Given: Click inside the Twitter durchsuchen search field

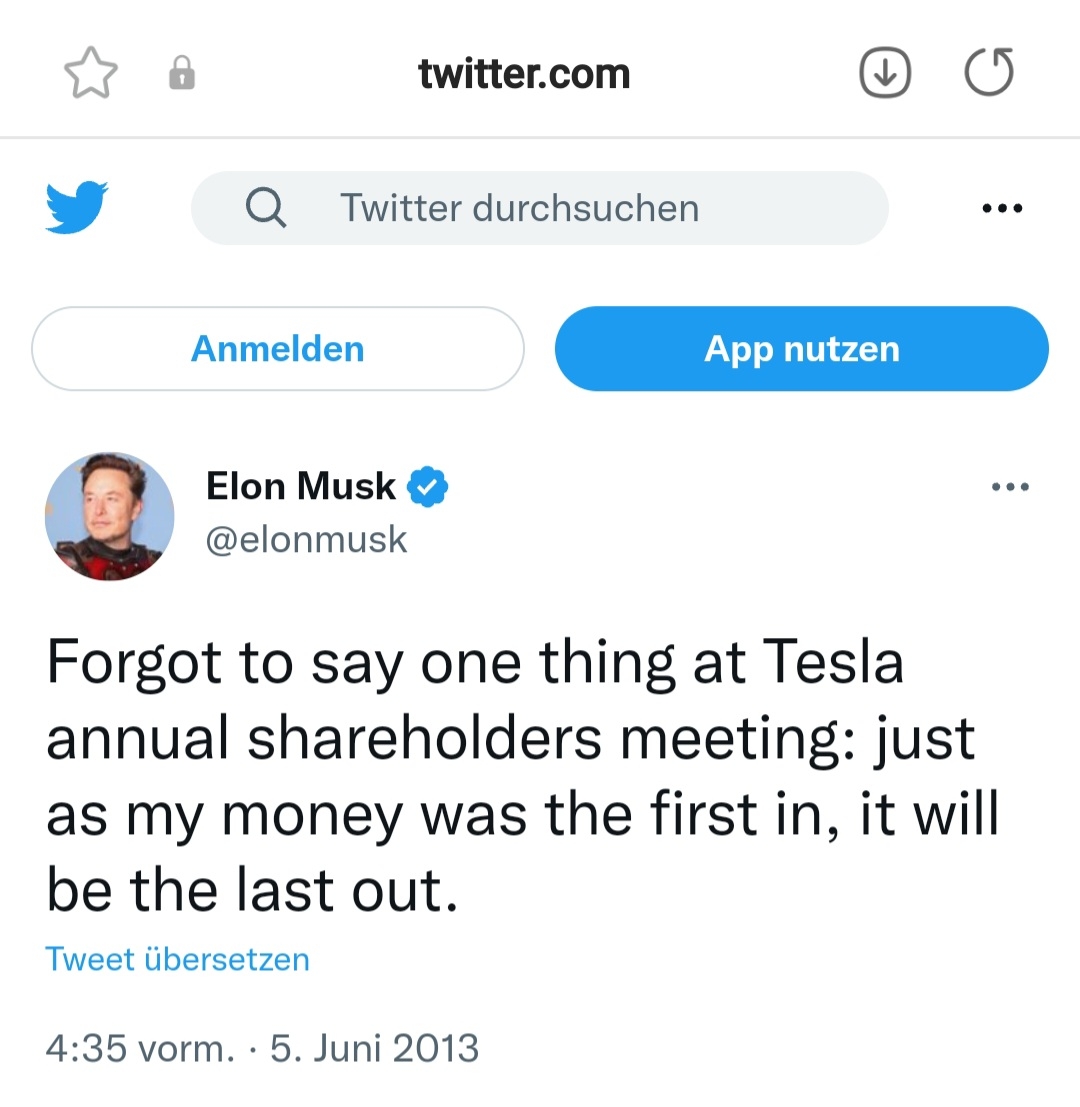Looking at the screenshot, I should coord(520,207).
